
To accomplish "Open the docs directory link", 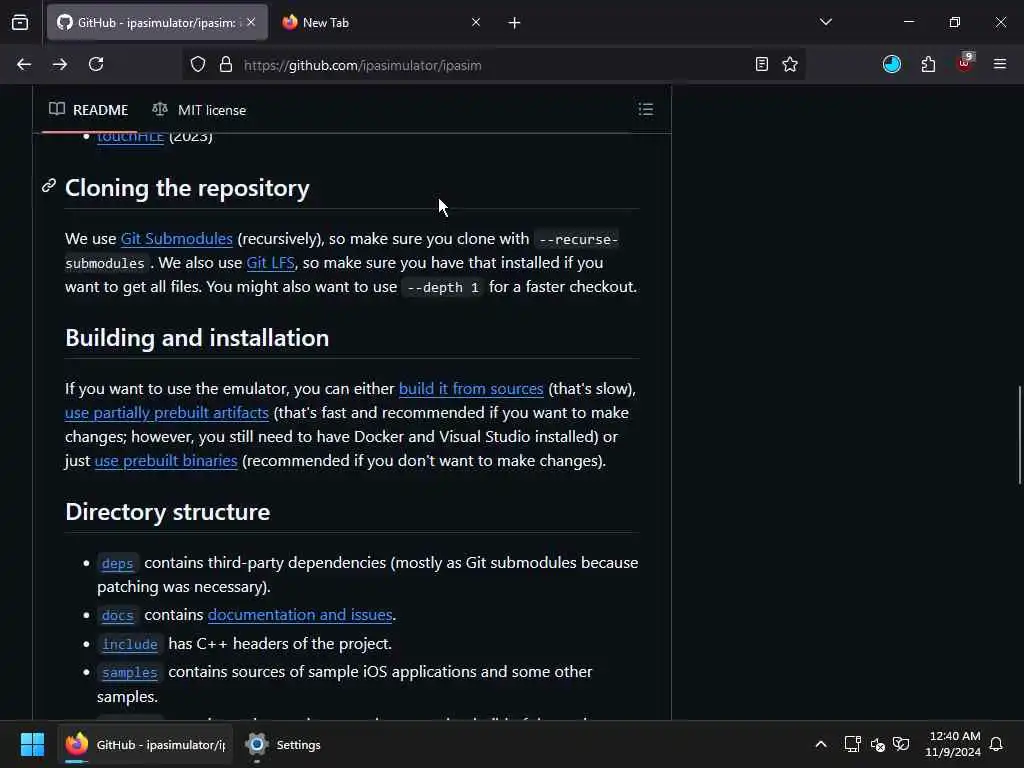I will 117,615.
